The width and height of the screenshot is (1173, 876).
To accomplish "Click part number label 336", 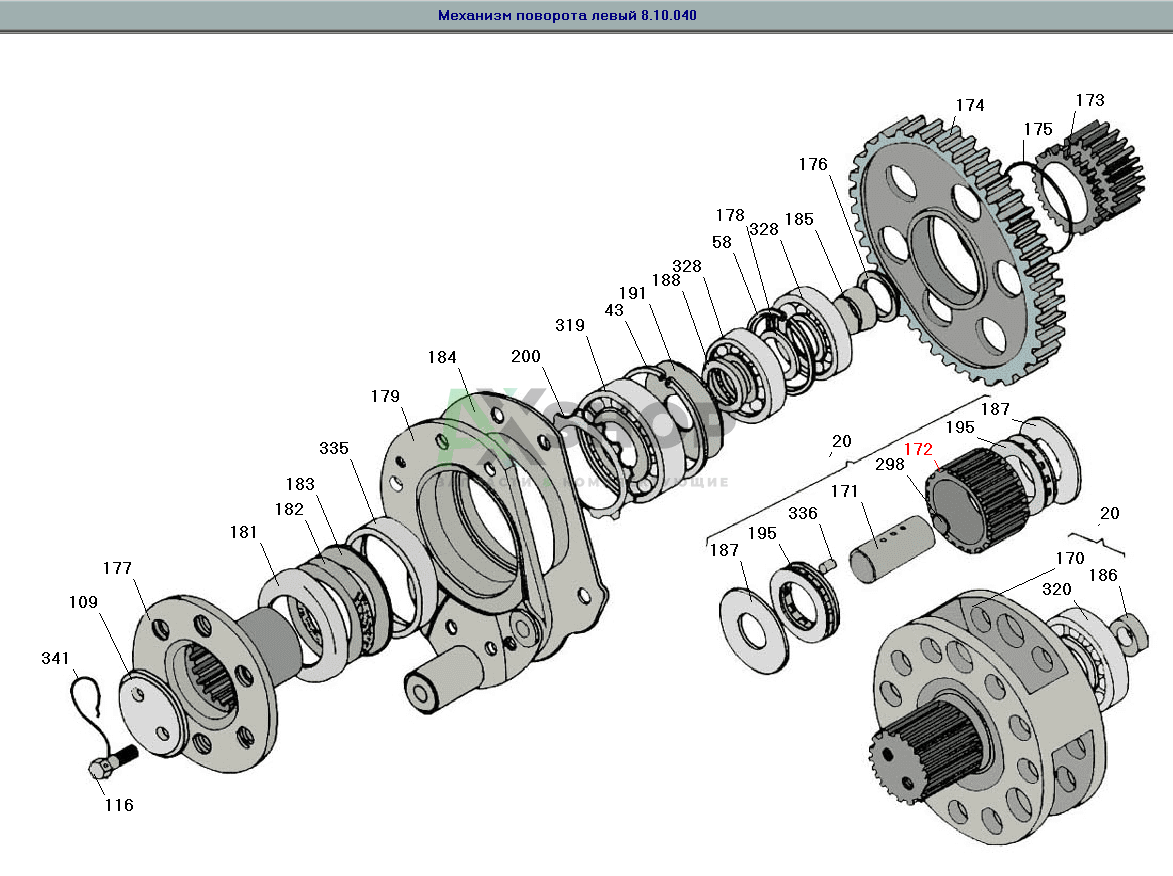I will pyautogui.click(x=802, y=513).
